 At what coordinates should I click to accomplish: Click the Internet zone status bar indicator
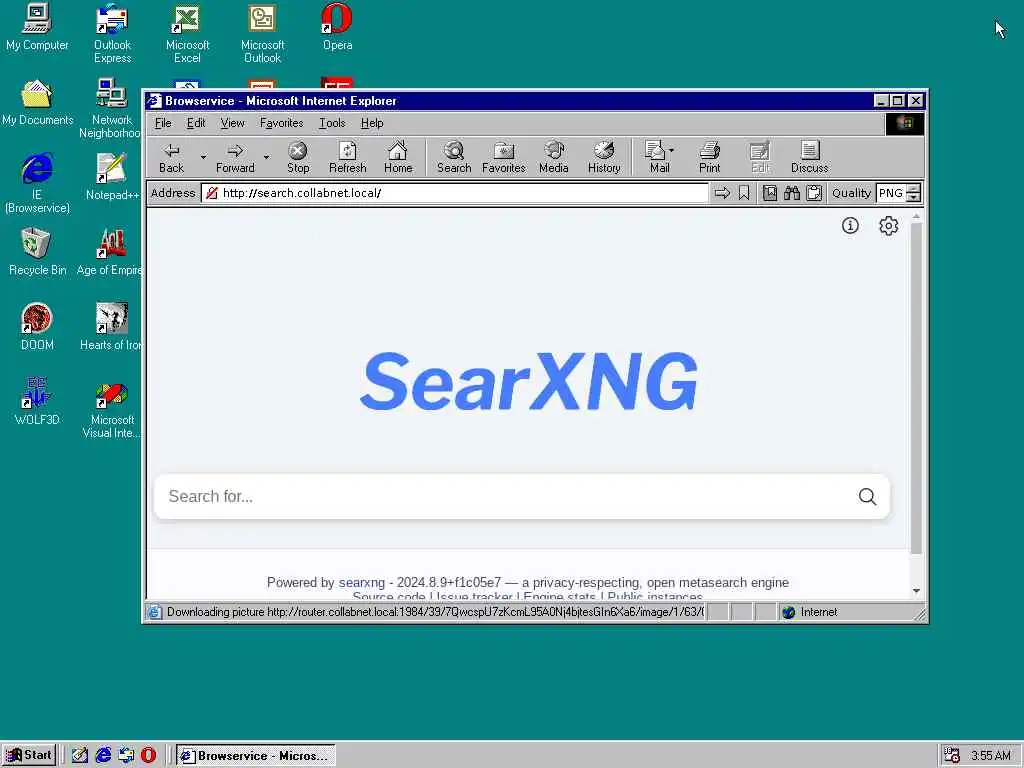[x=810, y=612]
